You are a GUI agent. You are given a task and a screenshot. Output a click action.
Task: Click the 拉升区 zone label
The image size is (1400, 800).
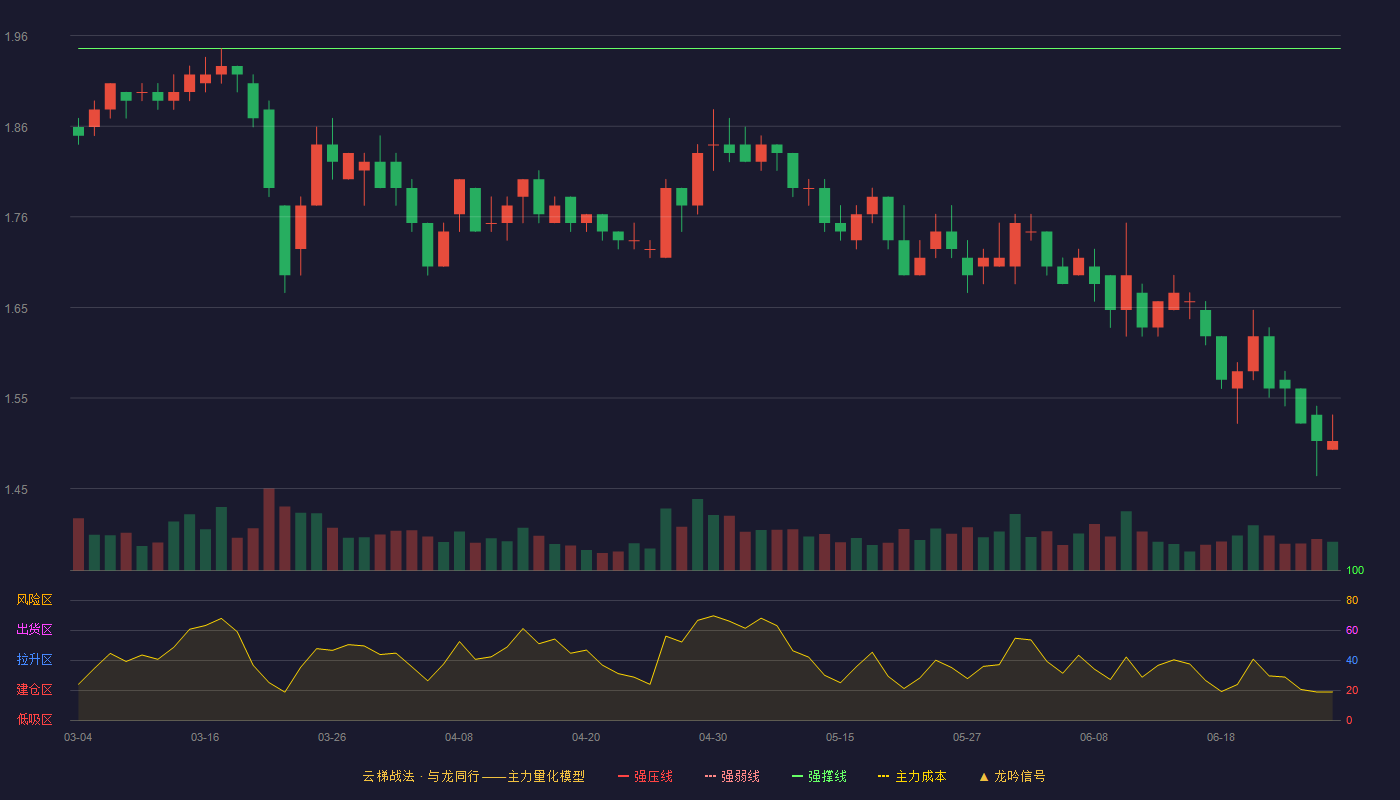pos(34,660)
